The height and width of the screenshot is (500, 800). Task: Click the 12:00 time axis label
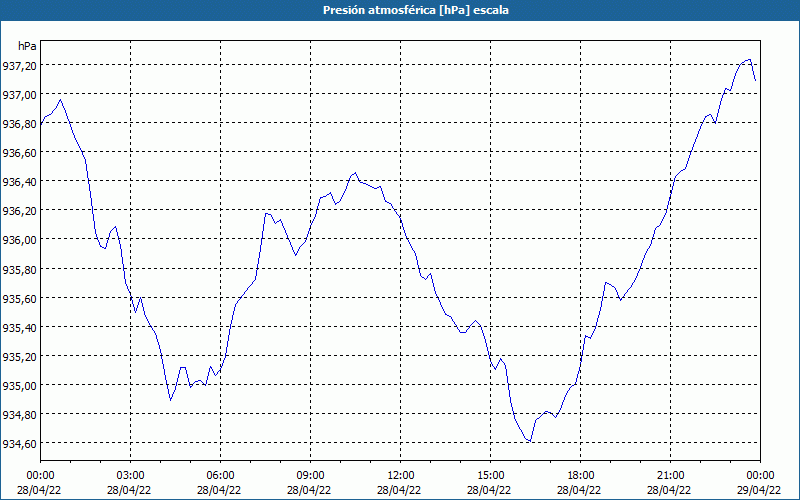[401, 476]
